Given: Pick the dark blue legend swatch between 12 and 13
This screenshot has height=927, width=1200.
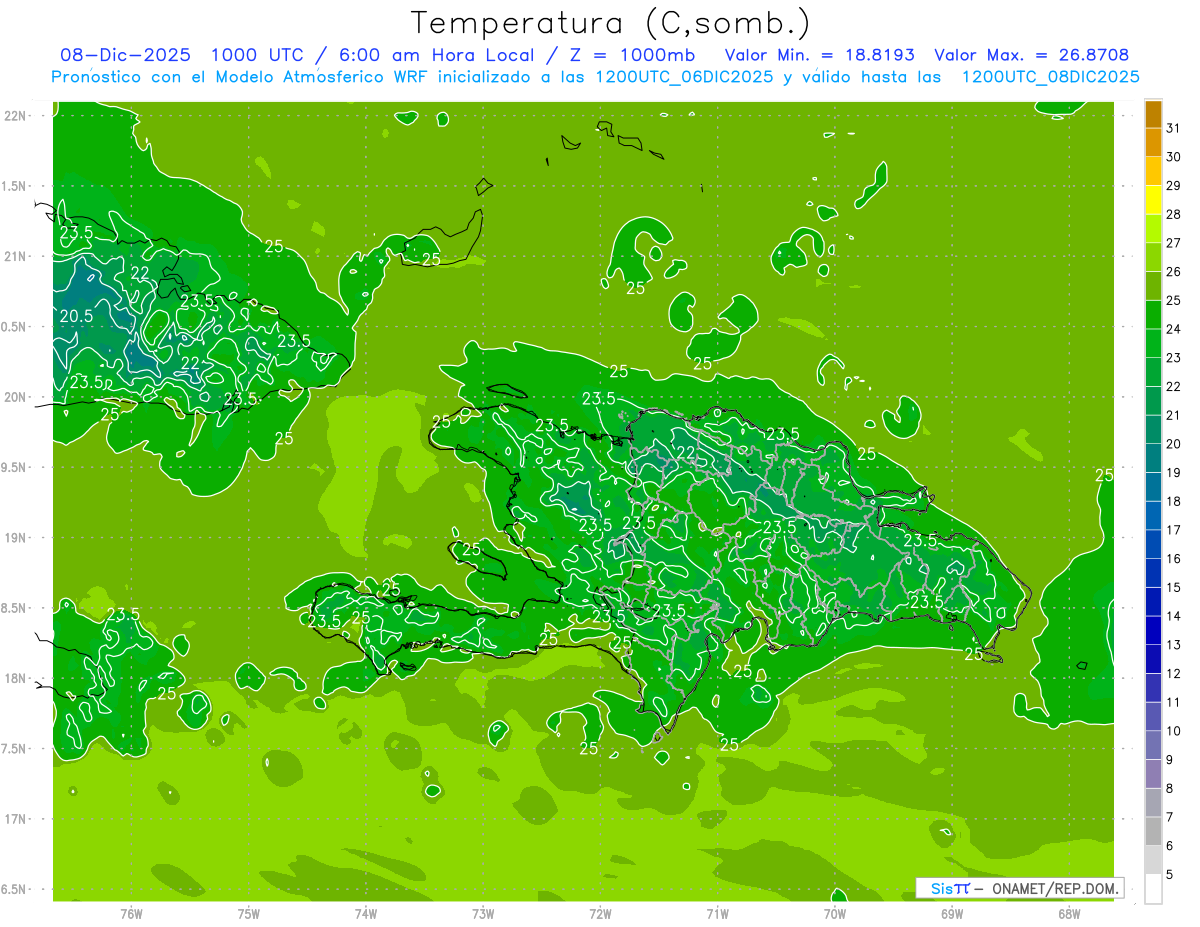Looking at the screenshot, I should [1153, 659].
